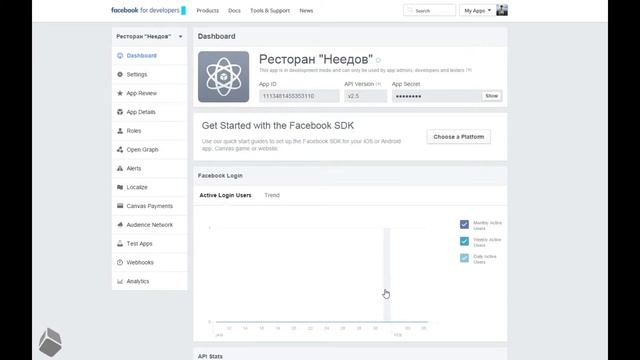Select the Active Login Users tab

click(225, 195)
